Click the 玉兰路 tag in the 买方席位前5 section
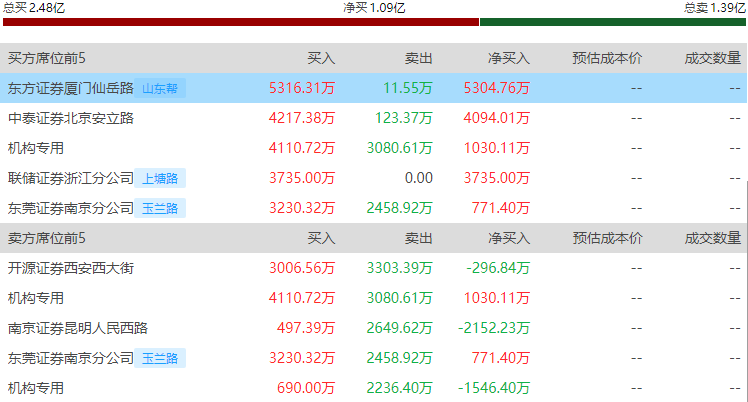The image size is (748, 402). (x=160, y=208)
